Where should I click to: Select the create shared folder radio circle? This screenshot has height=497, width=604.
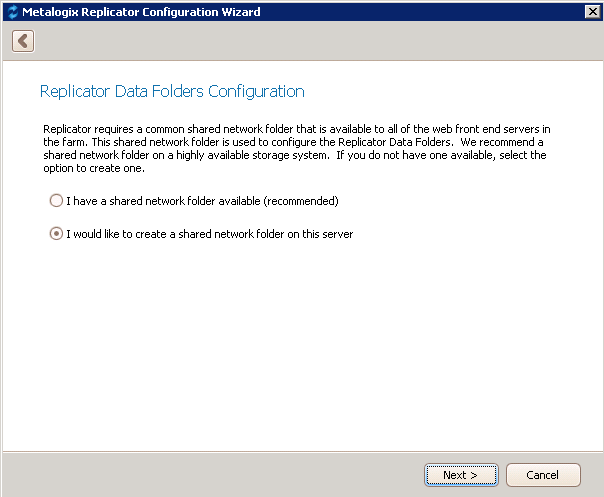[x=57, y=235]
